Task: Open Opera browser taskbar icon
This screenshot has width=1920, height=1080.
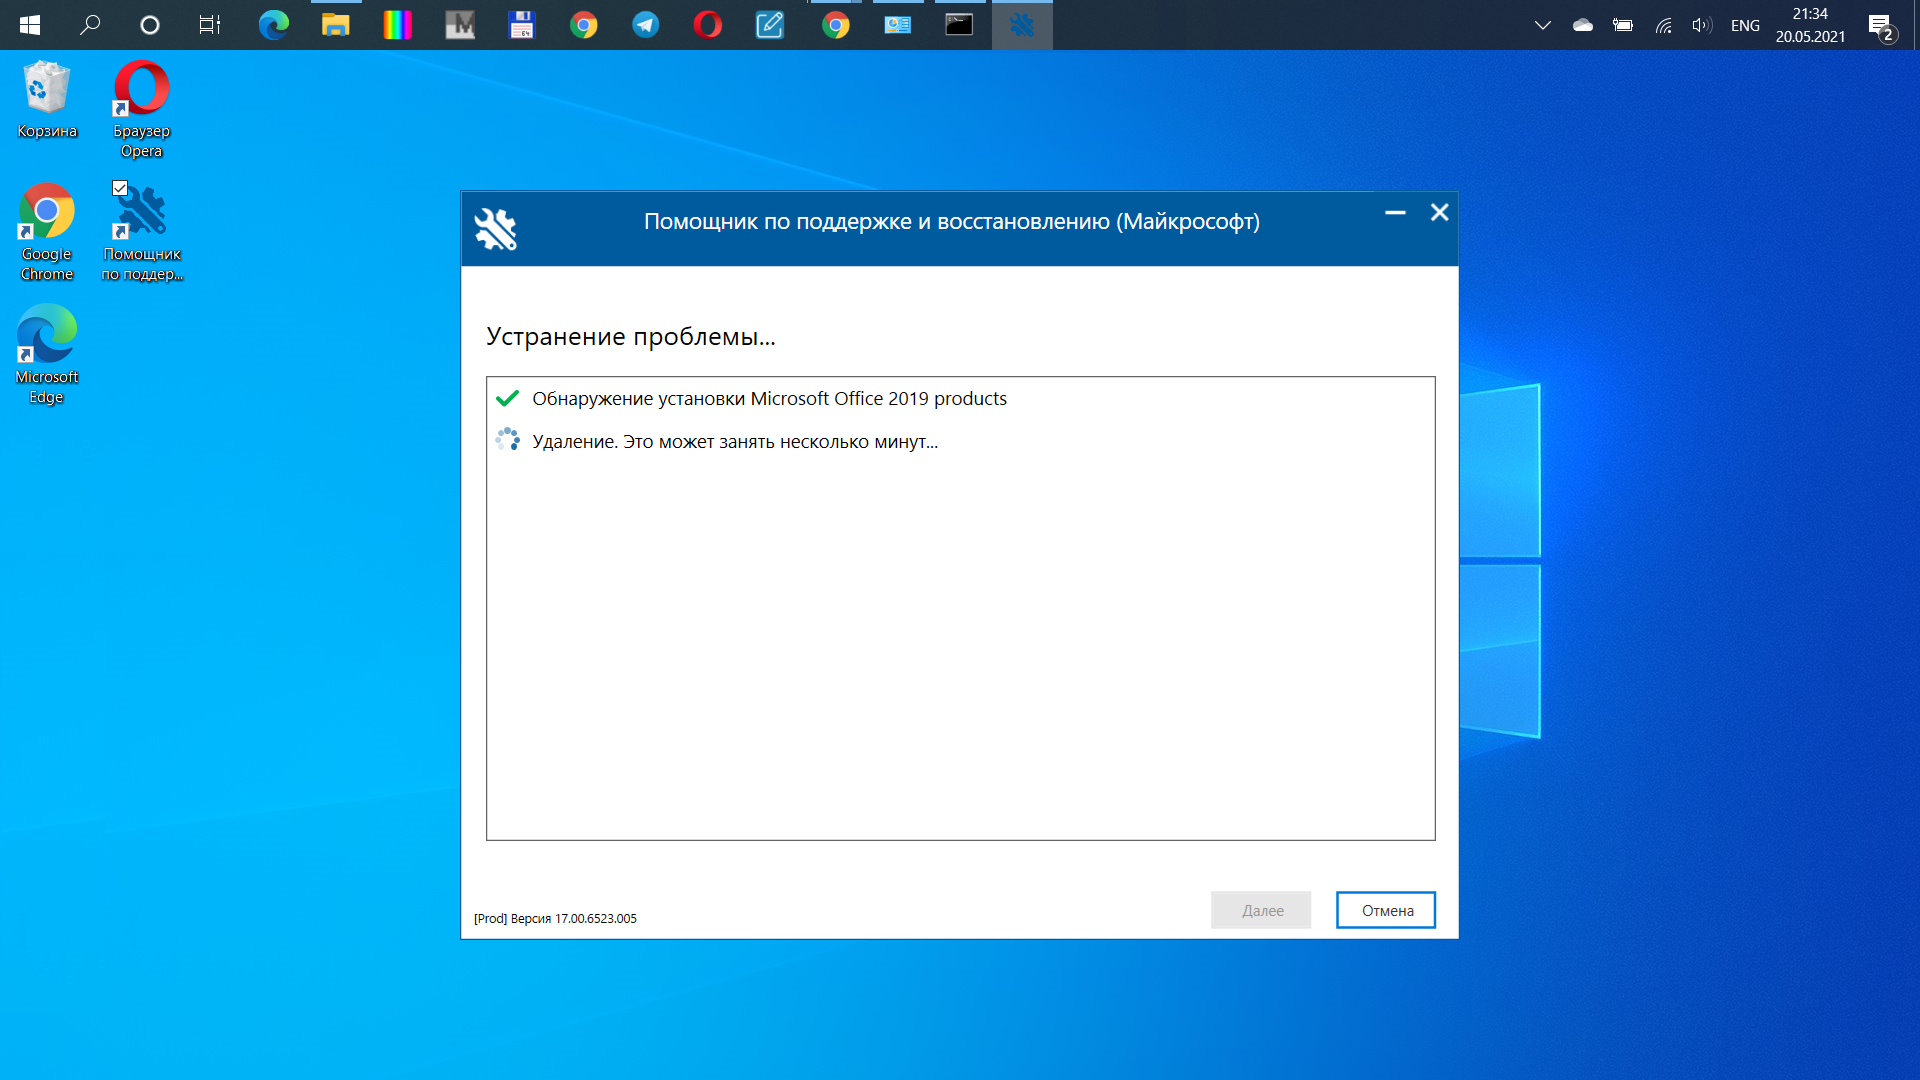Action: pyautogui.click(x=708, y=25)
